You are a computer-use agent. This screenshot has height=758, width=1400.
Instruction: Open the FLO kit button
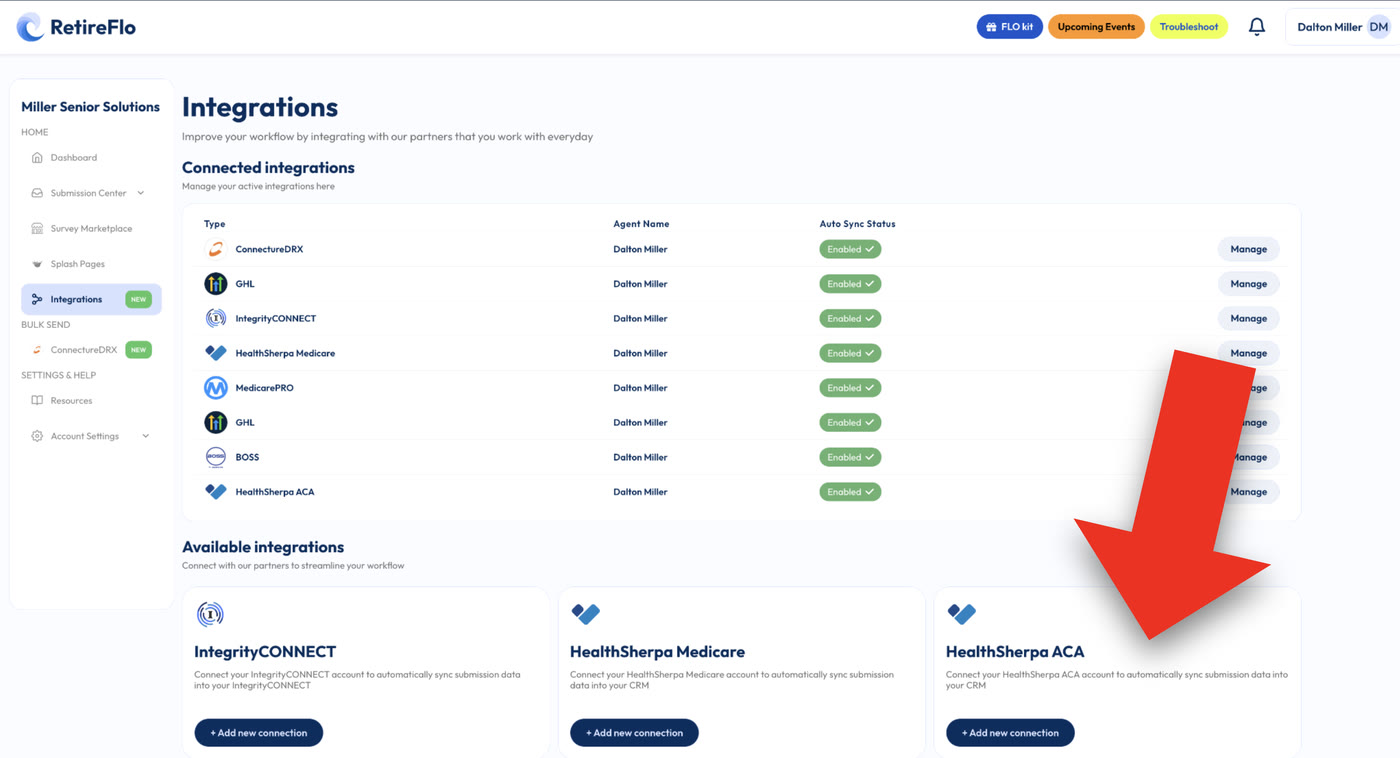point(1009,27)
